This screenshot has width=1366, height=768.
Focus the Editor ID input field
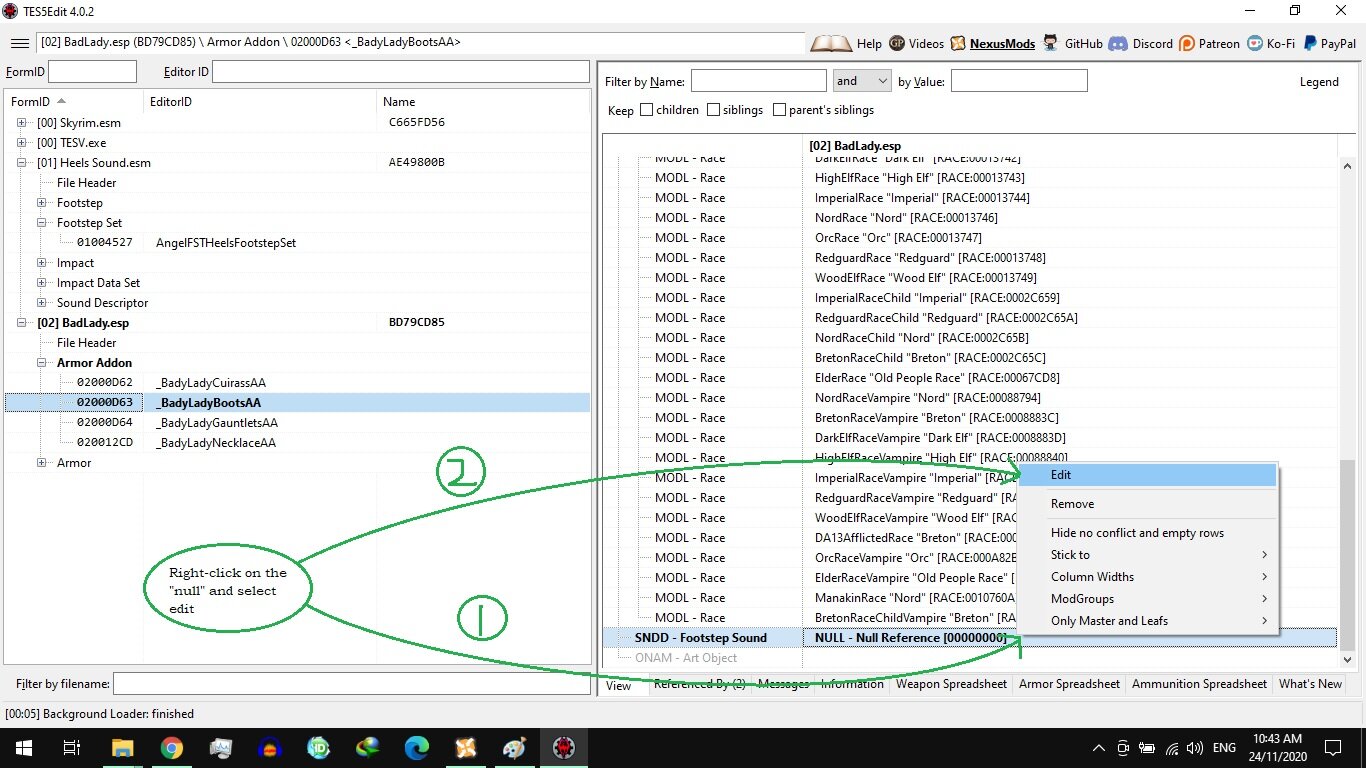400,71
